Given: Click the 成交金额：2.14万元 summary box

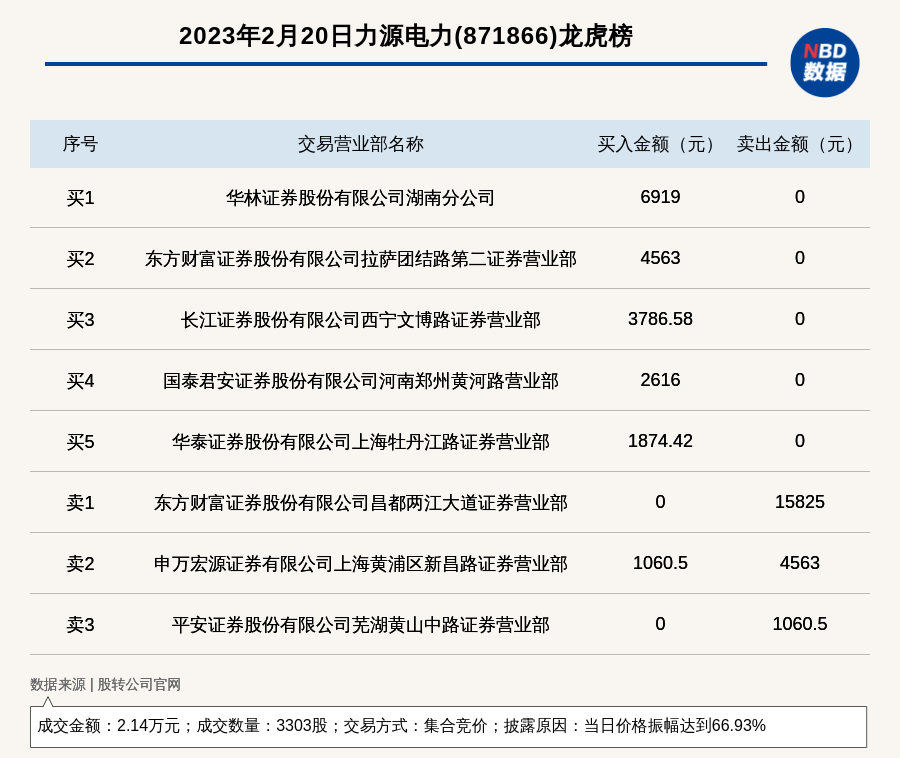Looking at the screenshot, I should 448,726.
